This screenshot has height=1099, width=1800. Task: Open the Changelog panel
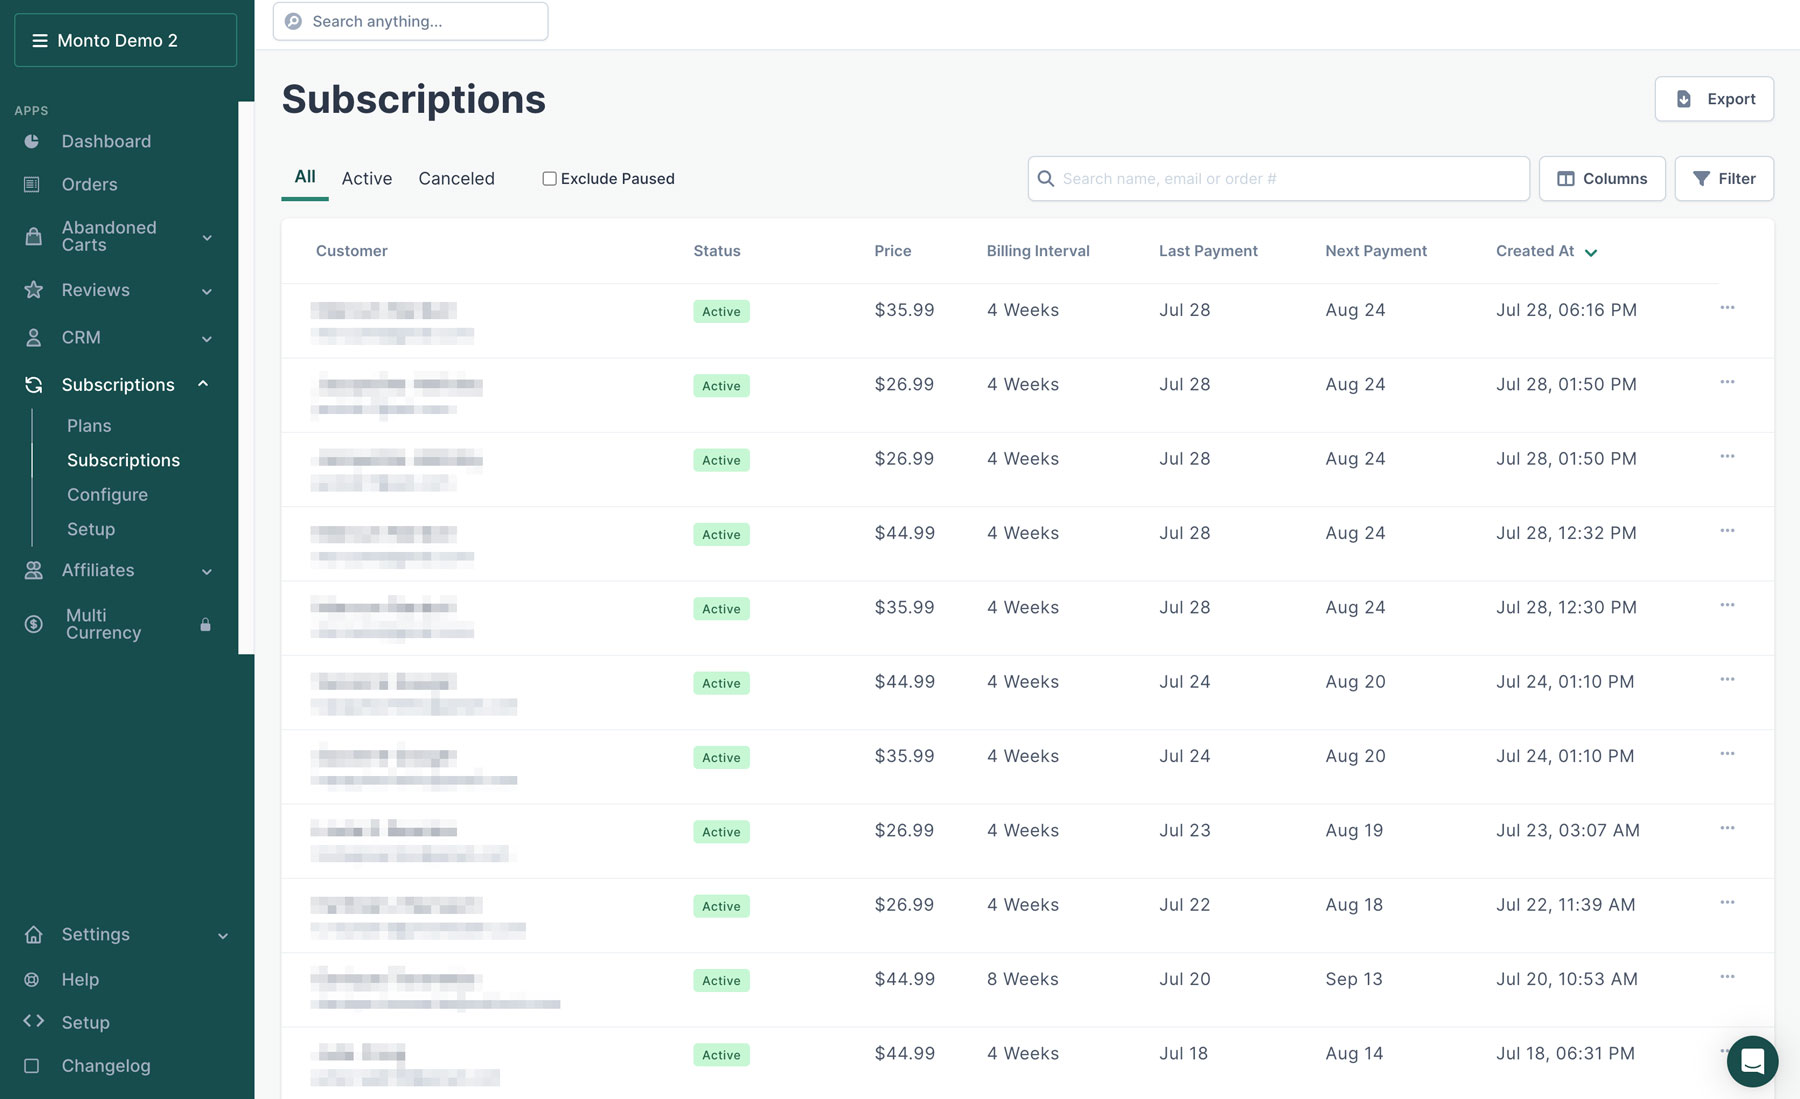click(105, 1065)
